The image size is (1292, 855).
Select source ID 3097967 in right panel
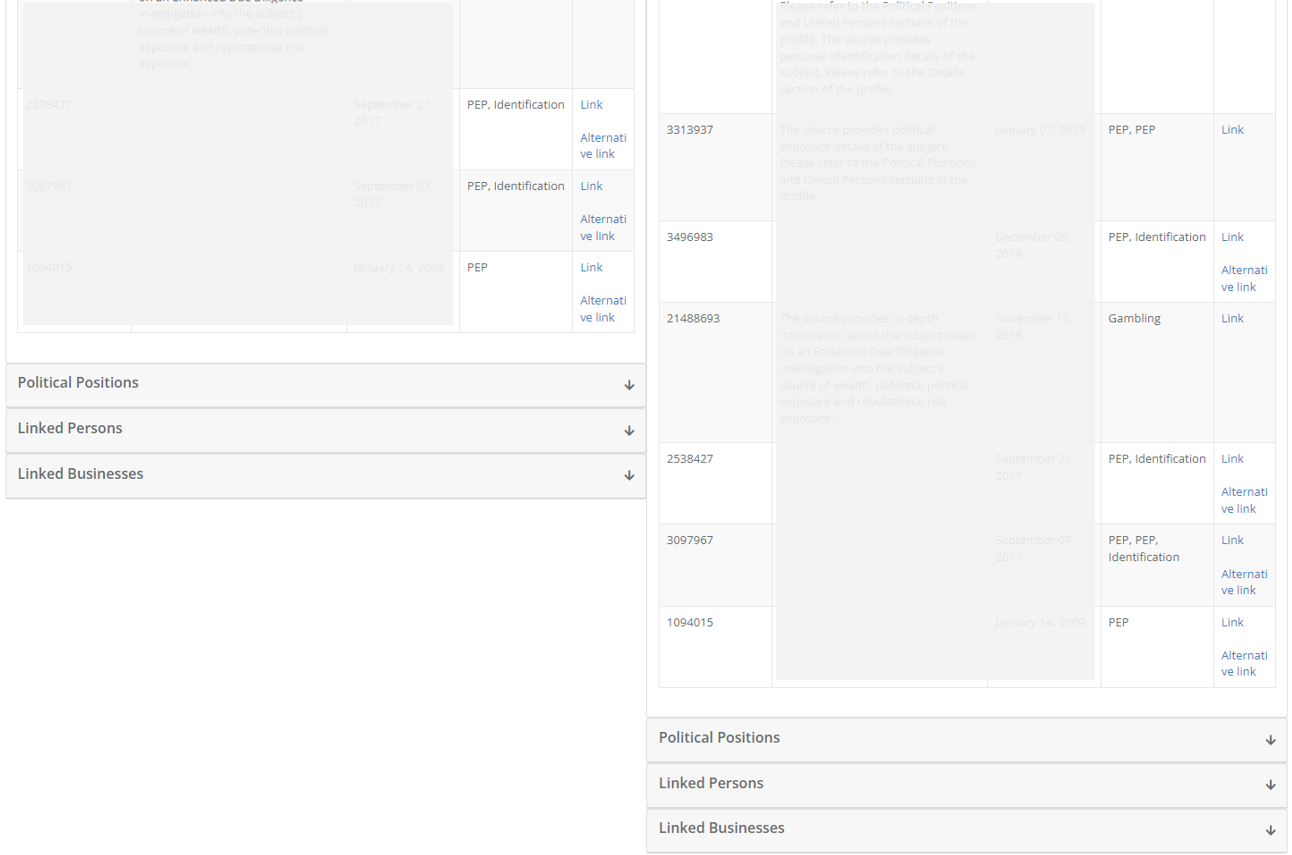715,565
